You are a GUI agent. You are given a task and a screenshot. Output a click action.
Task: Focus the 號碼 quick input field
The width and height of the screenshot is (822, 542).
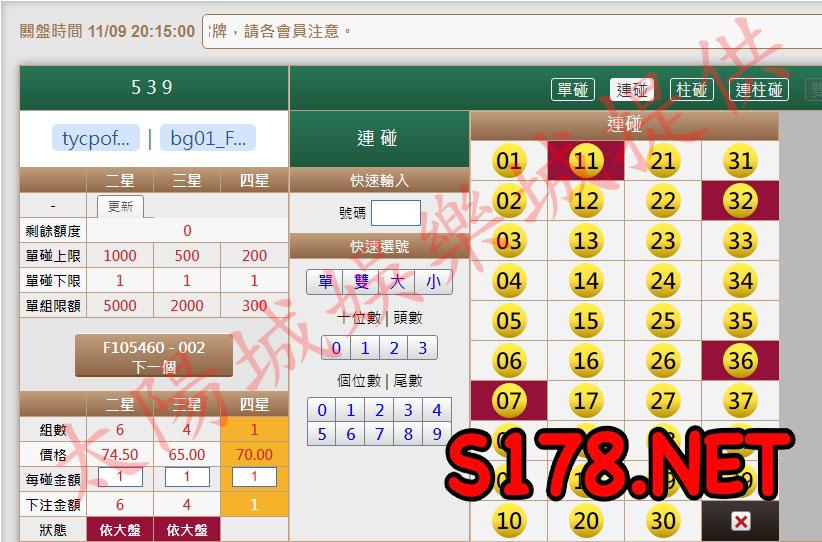coord(395,213)
